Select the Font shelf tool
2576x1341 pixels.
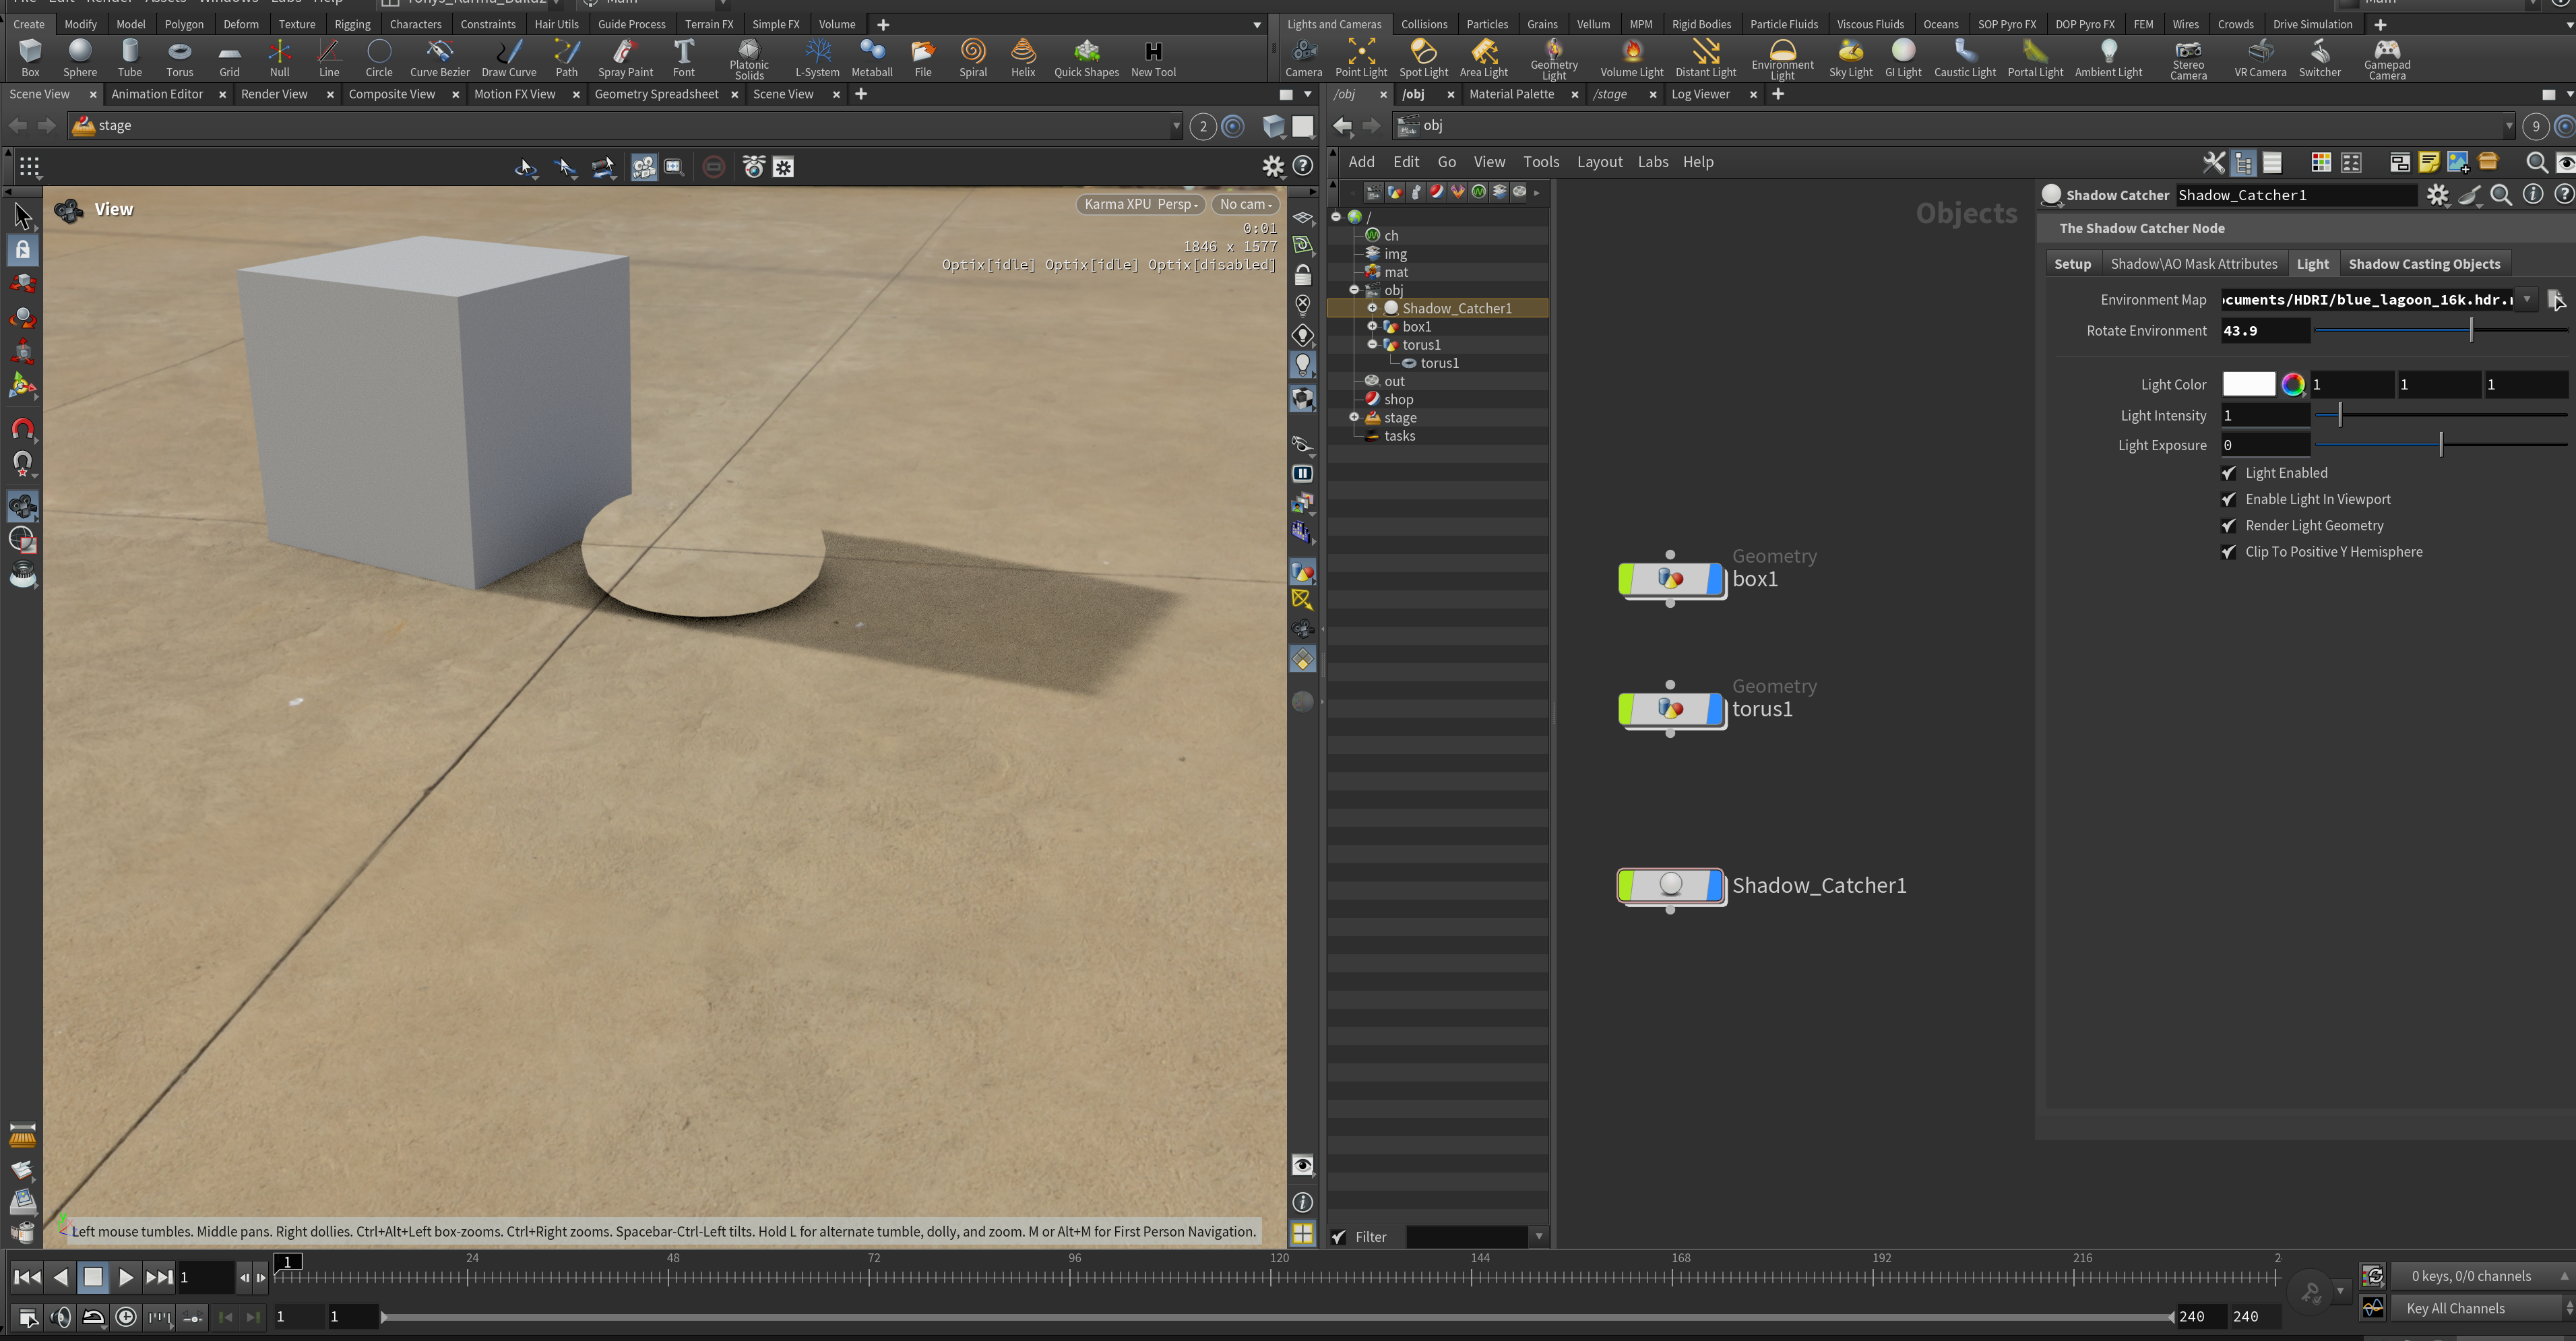[x=684, y=58]
